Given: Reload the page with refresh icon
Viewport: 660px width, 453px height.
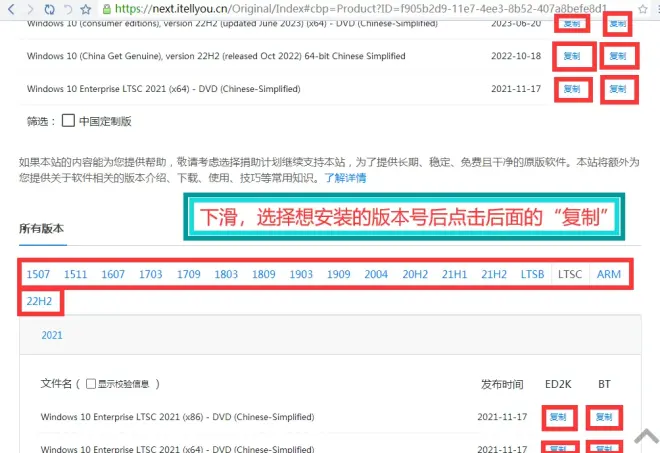Looking at the screenshot, I should (49, 9).
